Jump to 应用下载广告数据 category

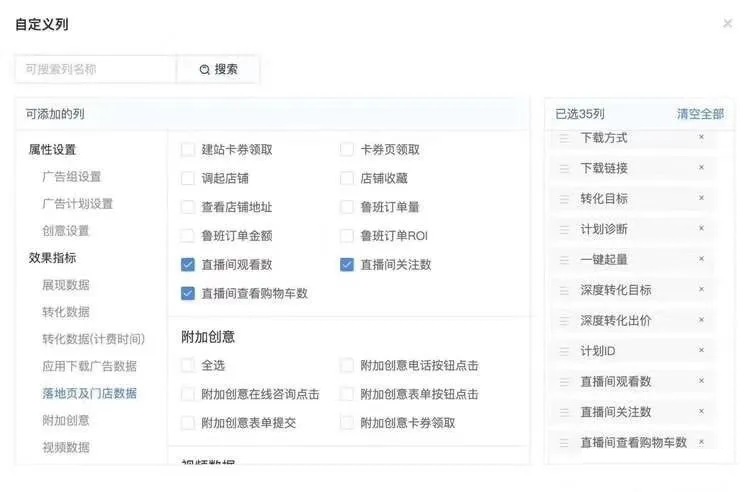(x=89, y=366)
